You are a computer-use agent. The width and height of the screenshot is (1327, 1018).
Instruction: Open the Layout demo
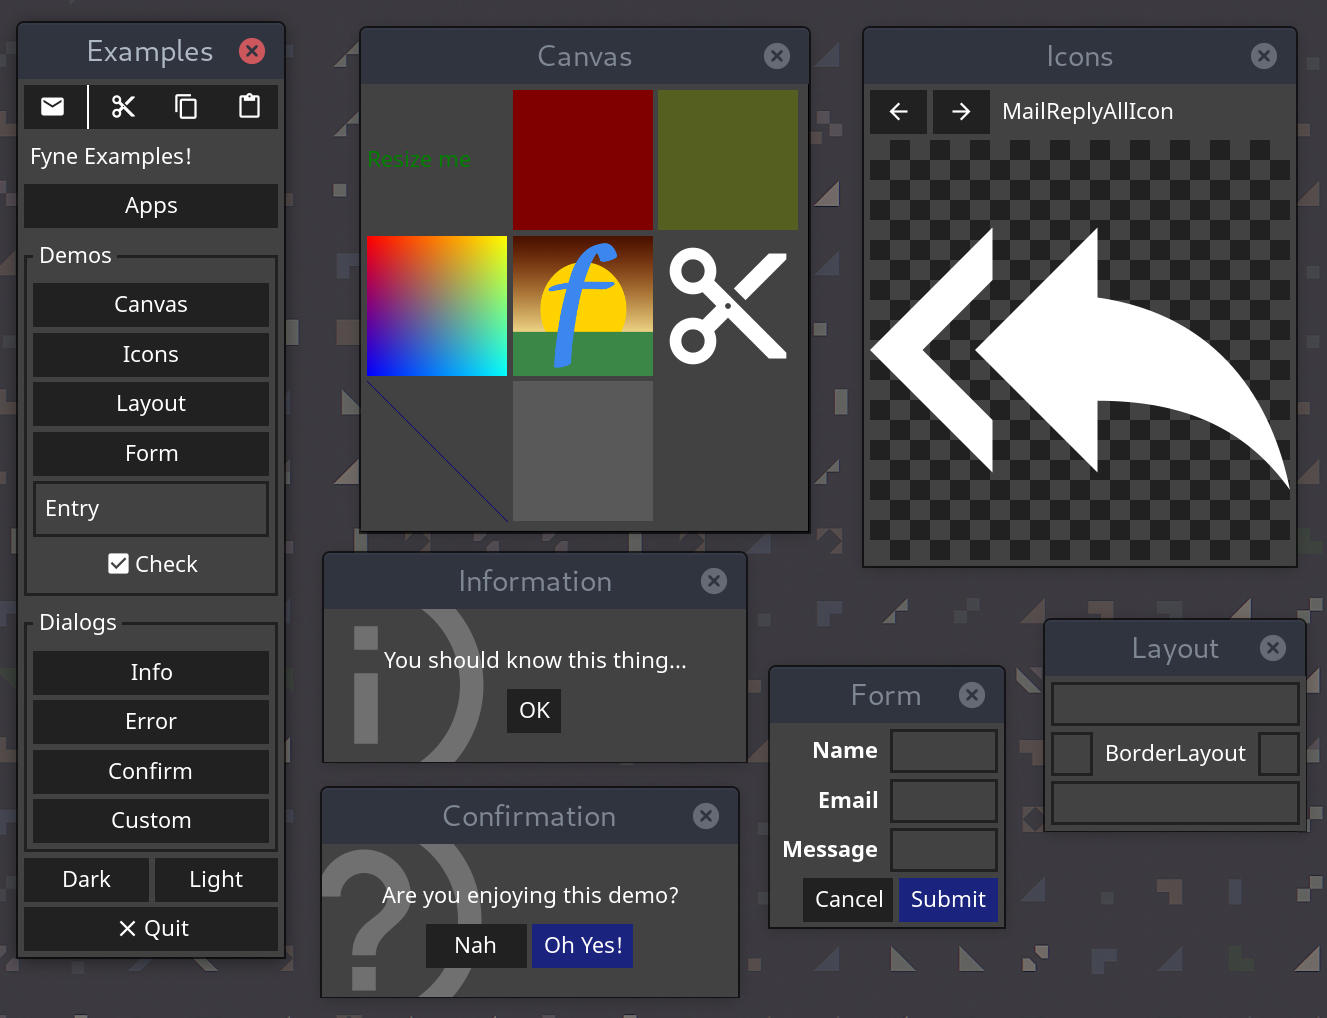coord(151,404)
